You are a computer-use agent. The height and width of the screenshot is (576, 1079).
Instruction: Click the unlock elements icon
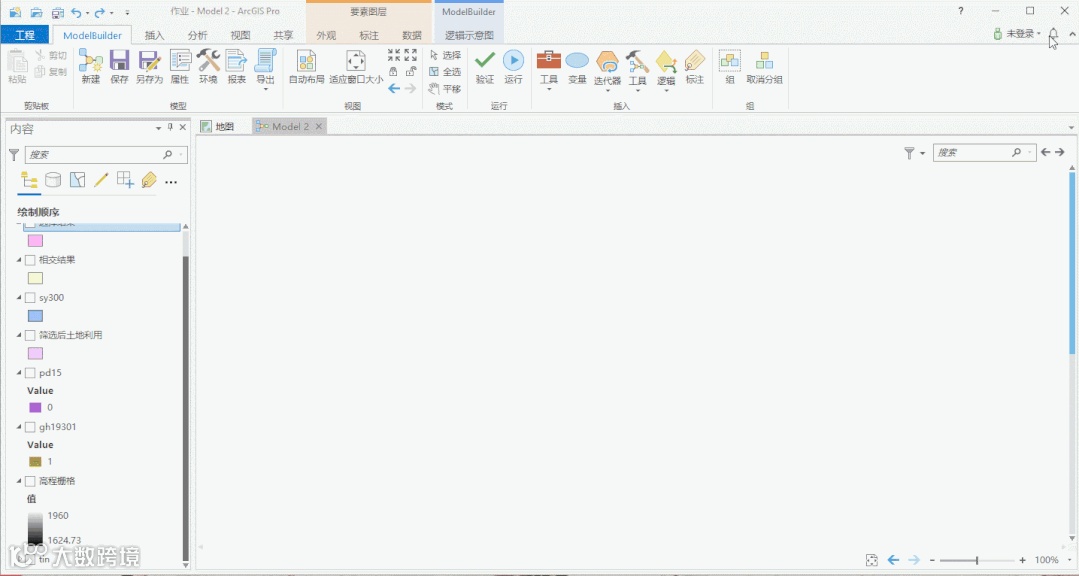tap(411, 72)
